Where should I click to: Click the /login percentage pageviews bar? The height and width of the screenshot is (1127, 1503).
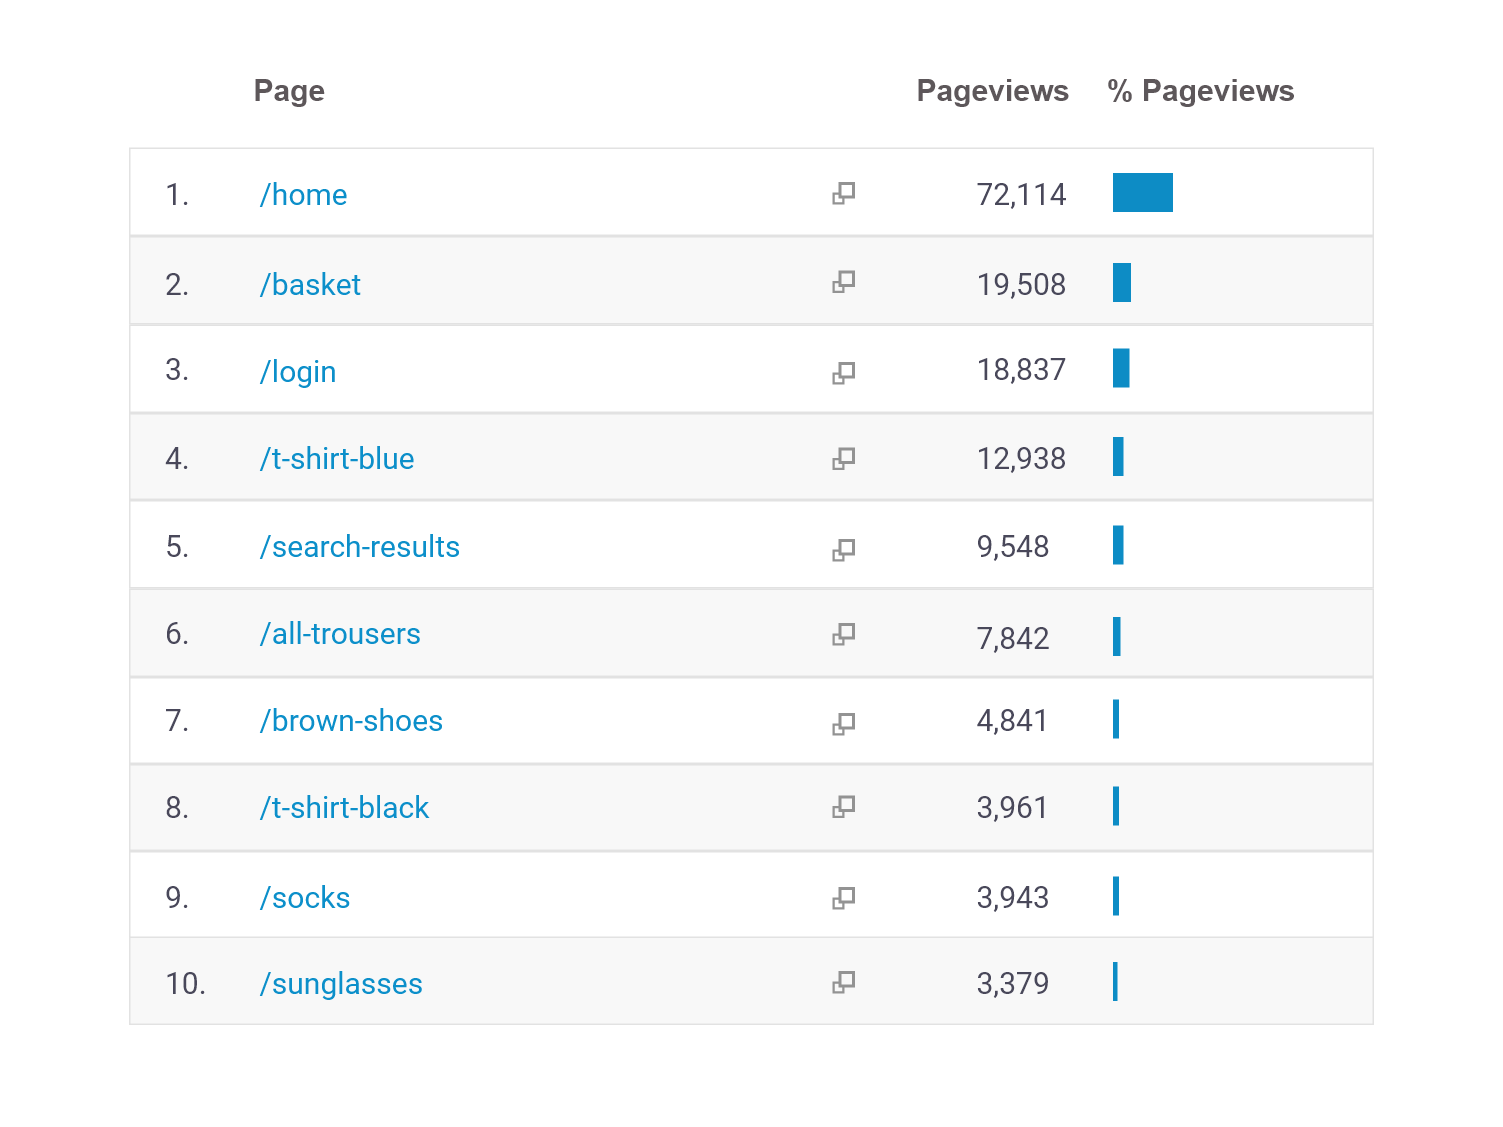1121,368
